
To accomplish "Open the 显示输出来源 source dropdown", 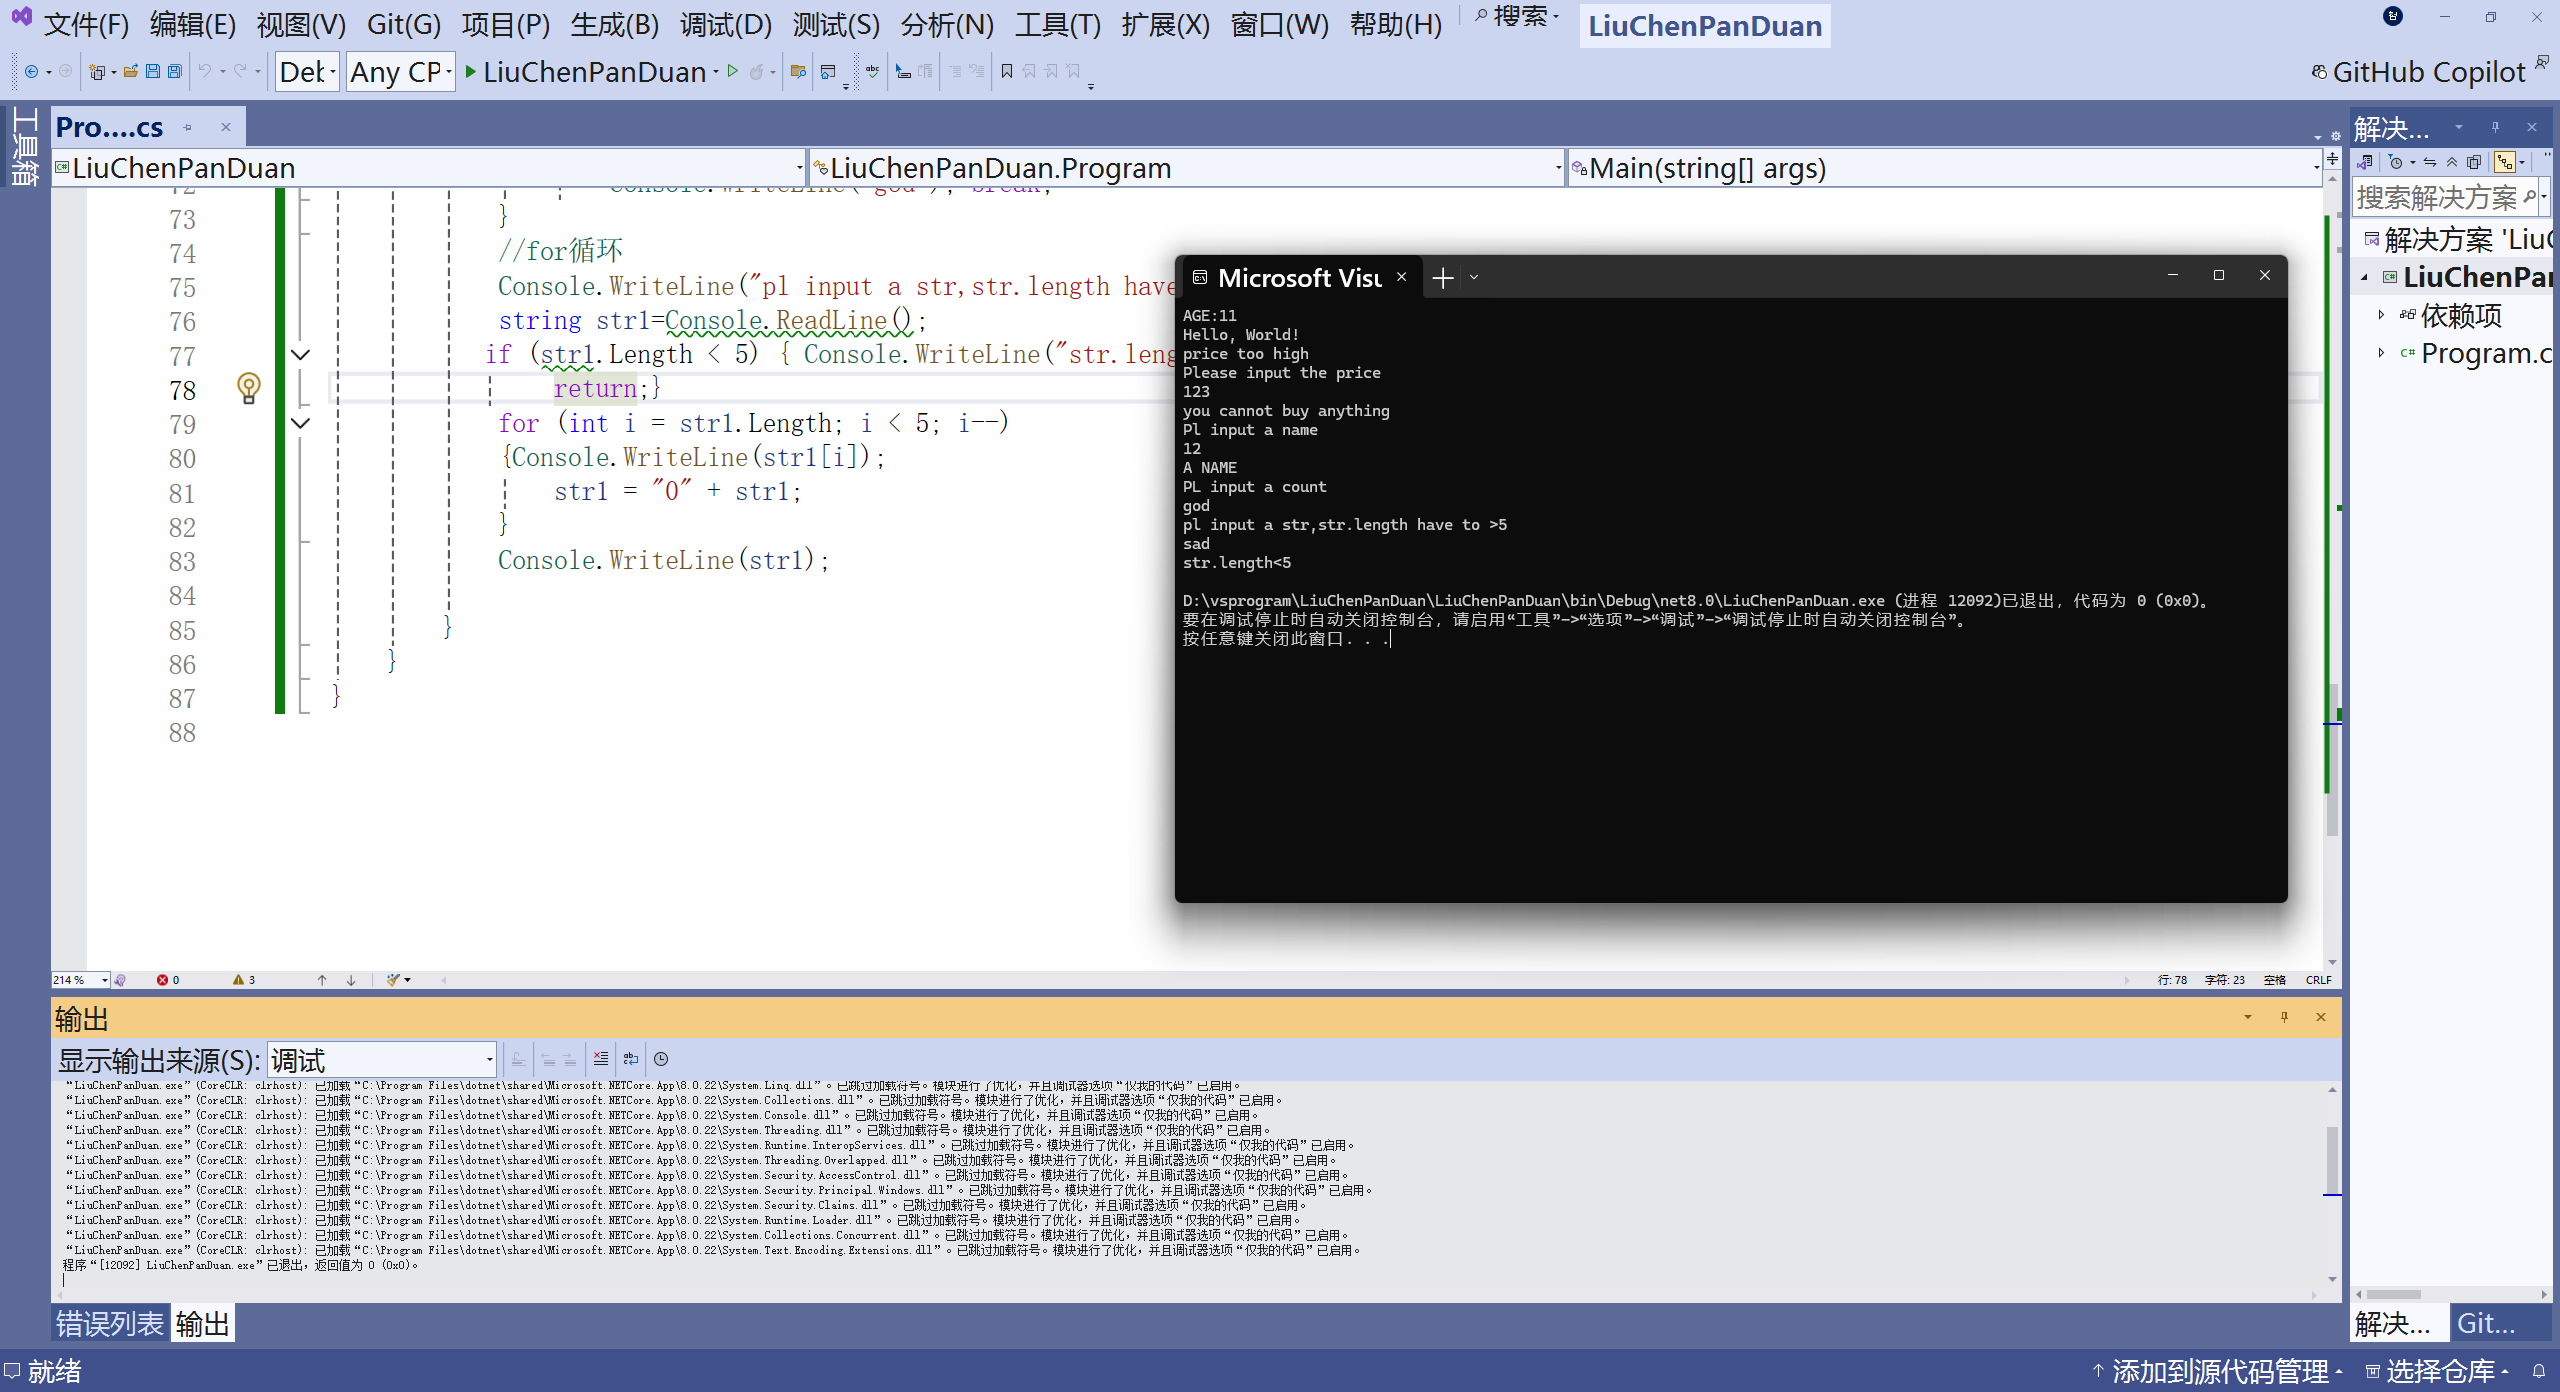I will tap(382, 1059).
